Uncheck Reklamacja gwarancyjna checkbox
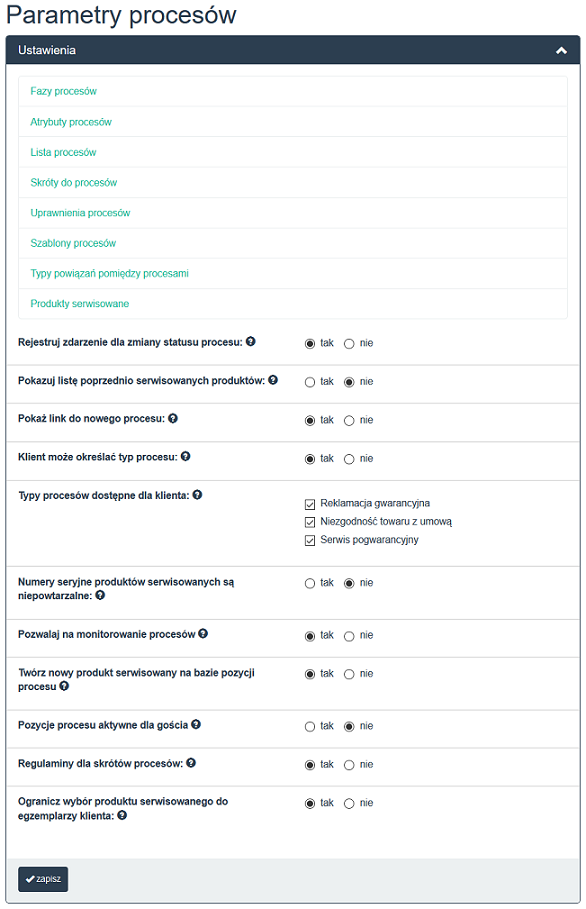 310,504
